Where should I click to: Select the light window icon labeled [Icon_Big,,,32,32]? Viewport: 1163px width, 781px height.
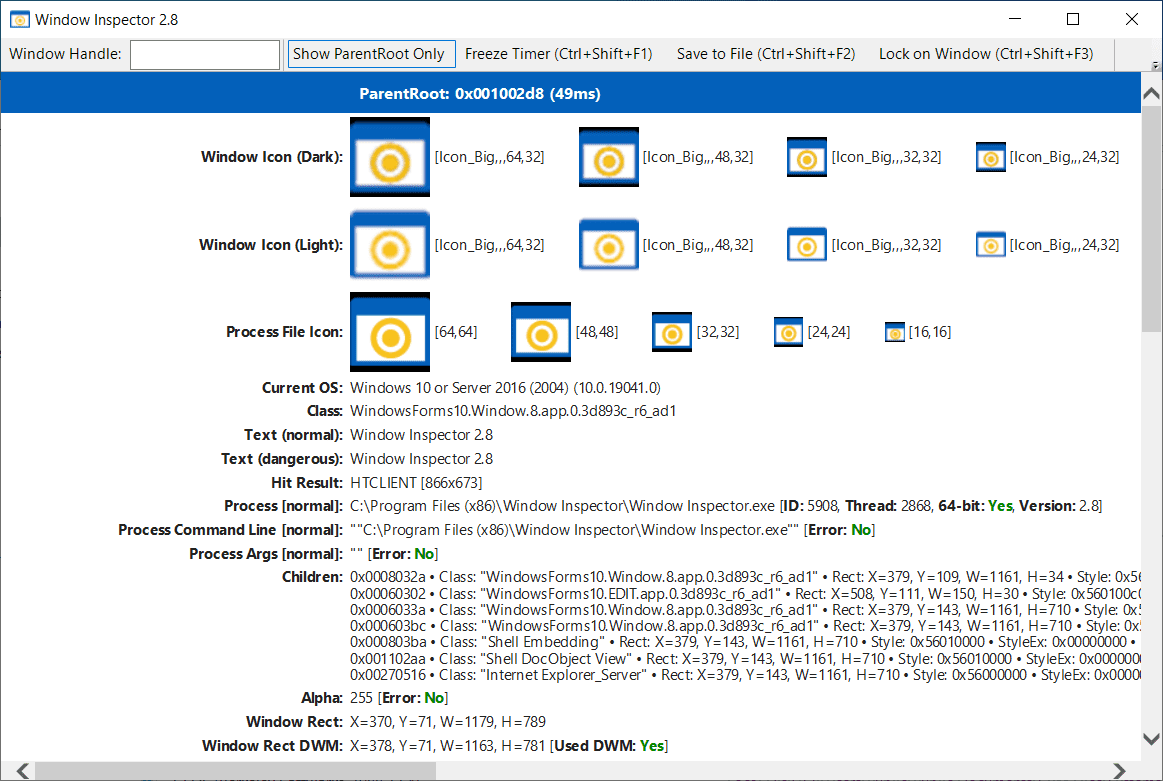coord(807,245)
